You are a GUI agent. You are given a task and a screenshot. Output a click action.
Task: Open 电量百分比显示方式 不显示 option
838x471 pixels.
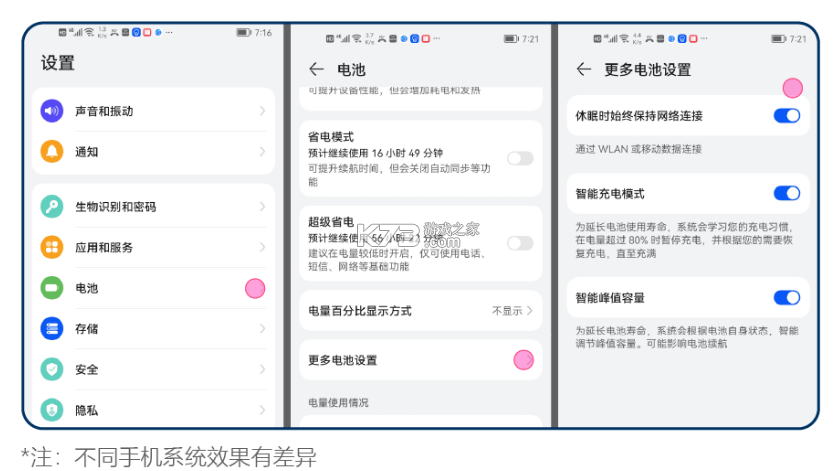[512, 311]
